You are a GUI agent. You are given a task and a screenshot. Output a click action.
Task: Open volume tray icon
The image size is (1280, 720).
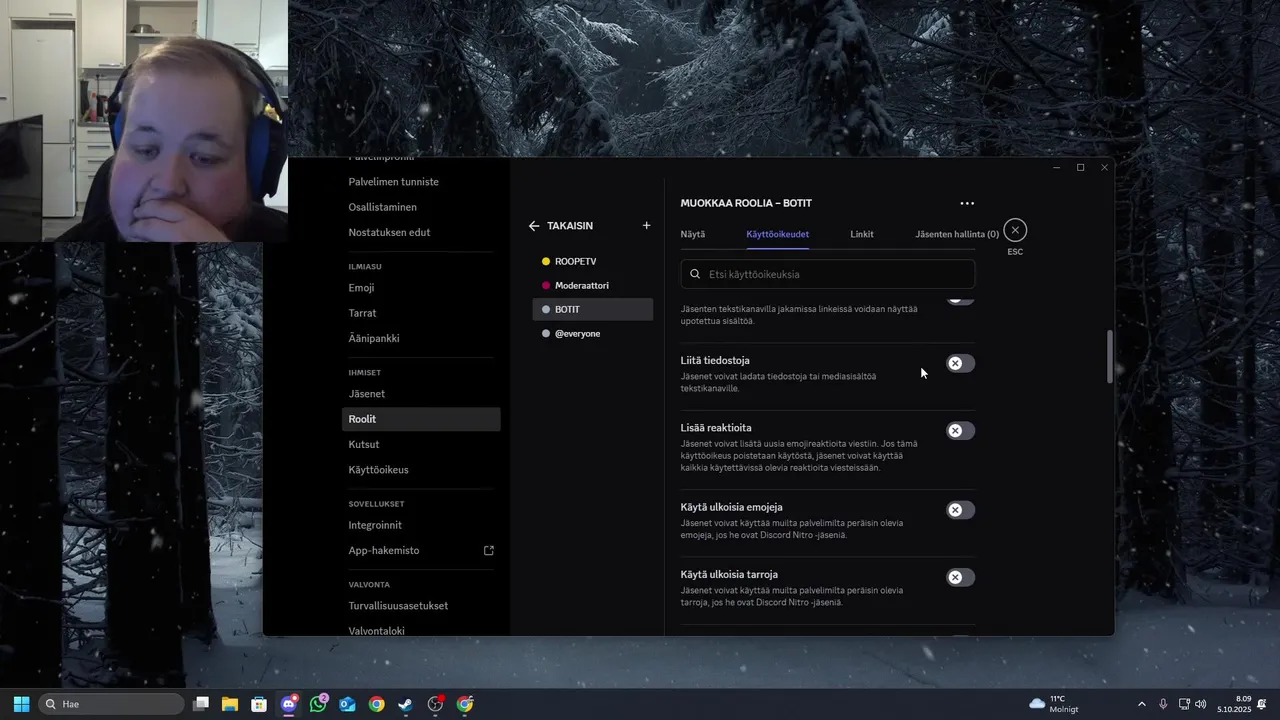point(1201,704)
